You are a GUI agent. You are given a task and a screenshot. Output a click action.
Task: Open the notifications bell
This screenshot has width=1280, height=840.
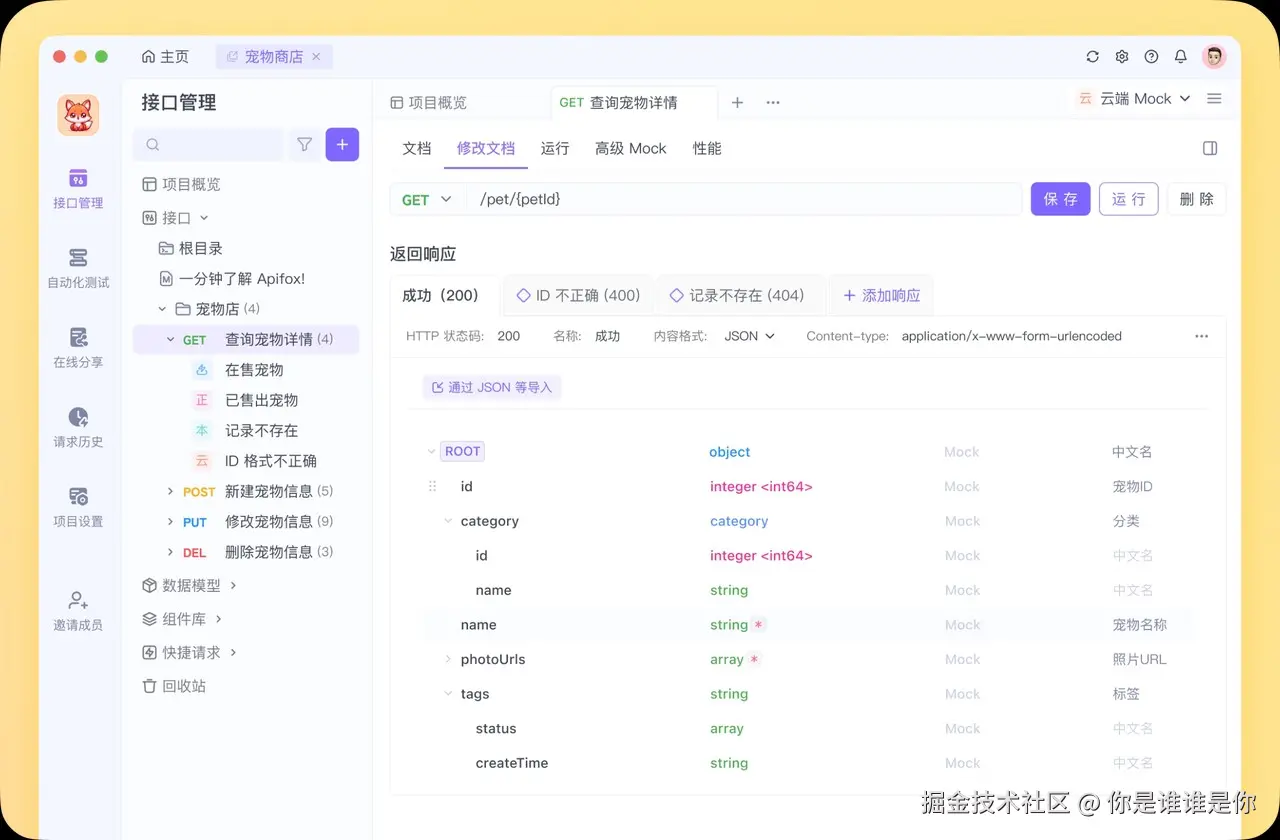pos(1180,56)
